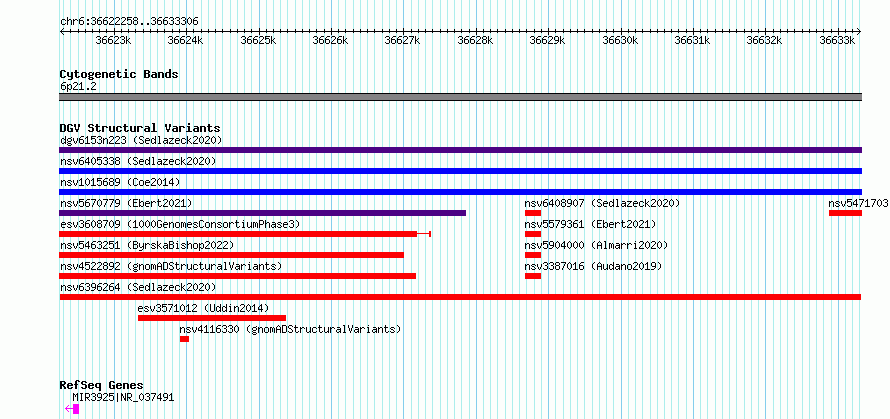This screenshot has height=419, width=890.
Task: Click the nsv6405338 blue variant bar
Action: pyautogui.click(x=461, y=171)
